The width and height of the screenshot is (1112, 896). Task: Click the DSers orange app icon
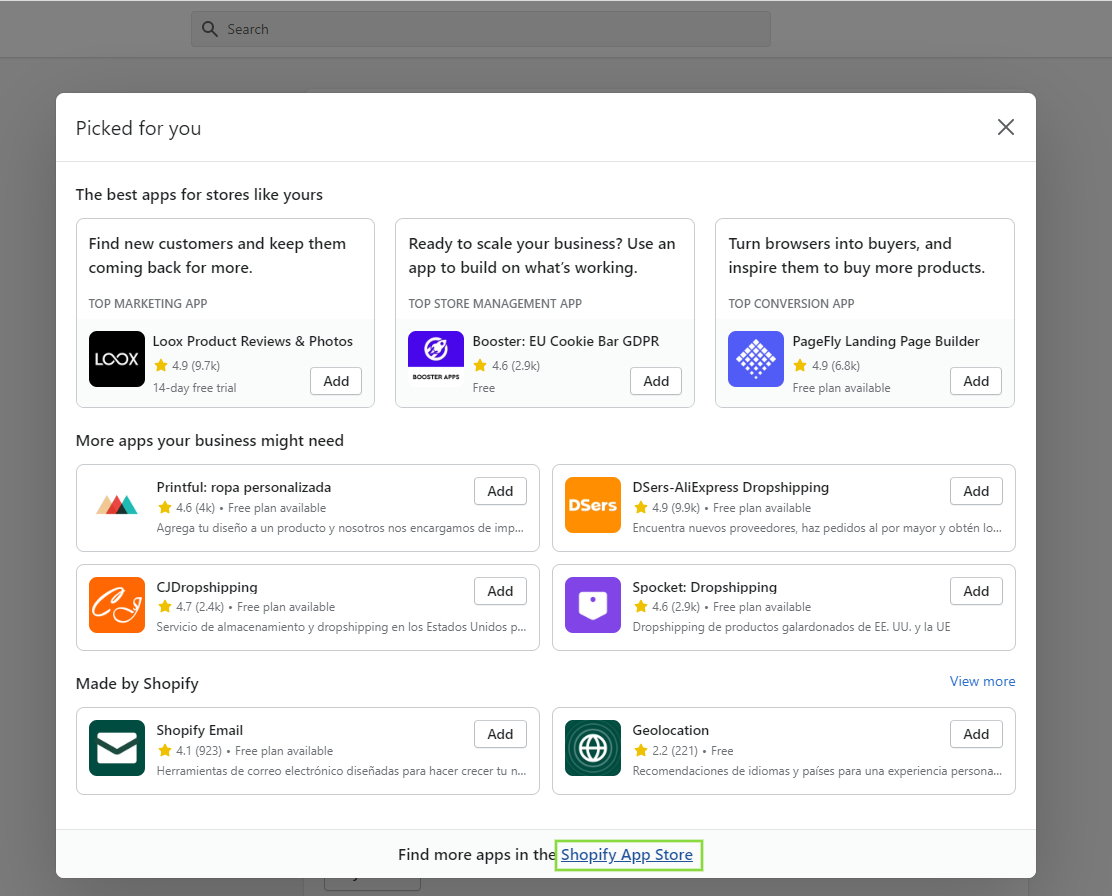pos(593,505)
